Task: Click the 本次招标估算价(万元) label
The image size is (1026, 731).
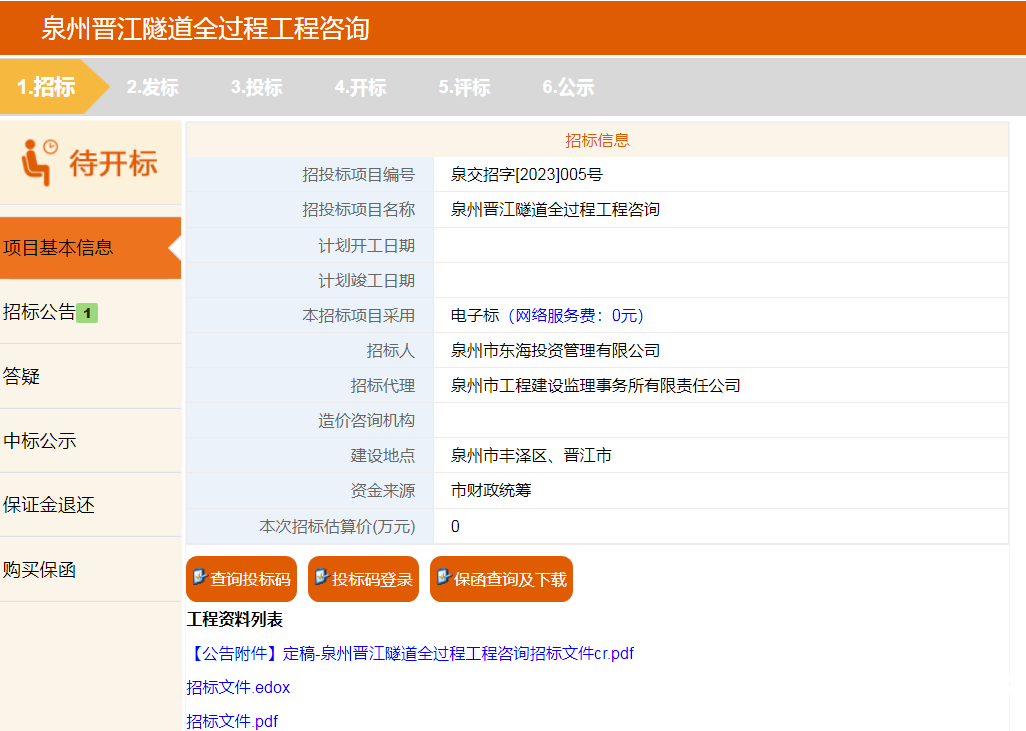Action: [337, 526]
